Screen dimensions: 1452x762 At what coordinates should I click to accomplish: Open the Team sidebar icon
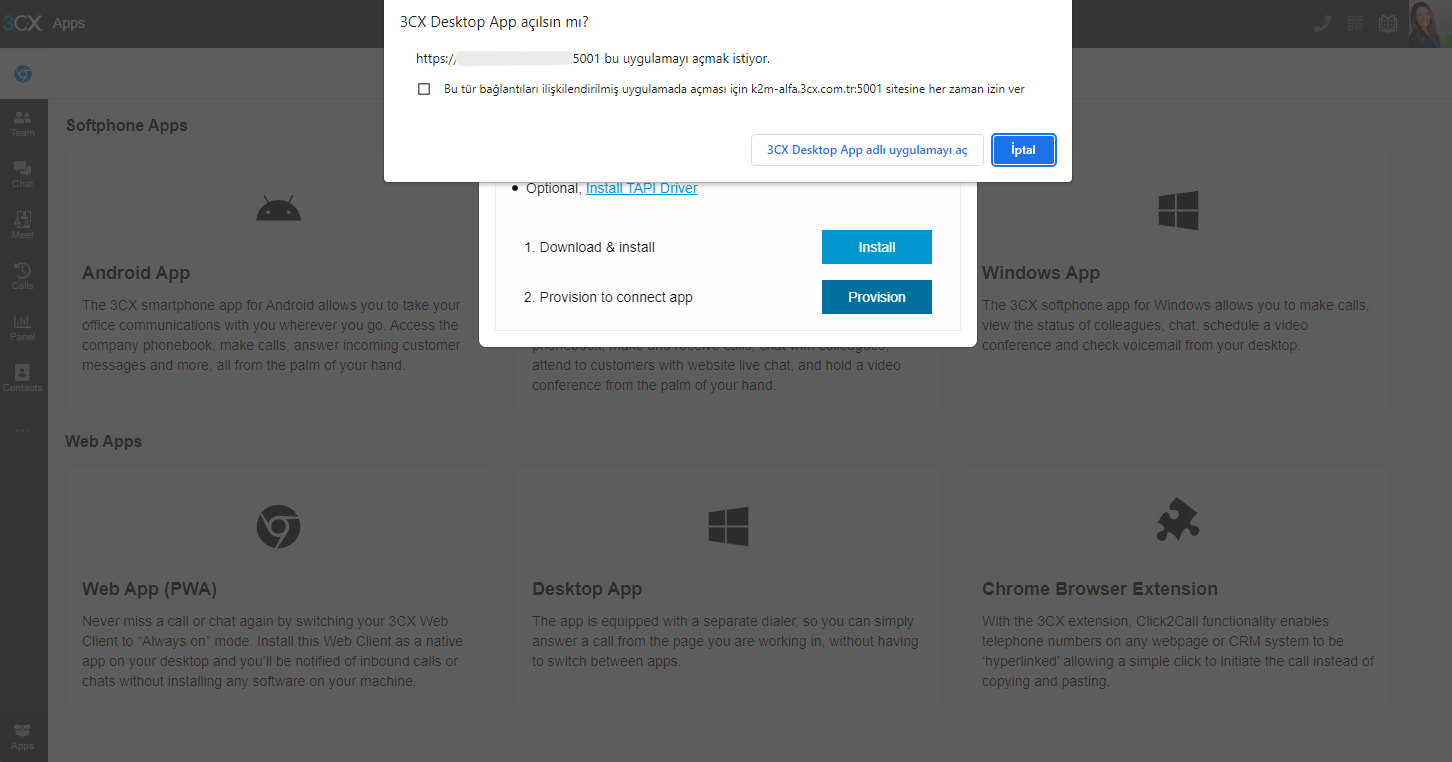(x=22, y=123)
